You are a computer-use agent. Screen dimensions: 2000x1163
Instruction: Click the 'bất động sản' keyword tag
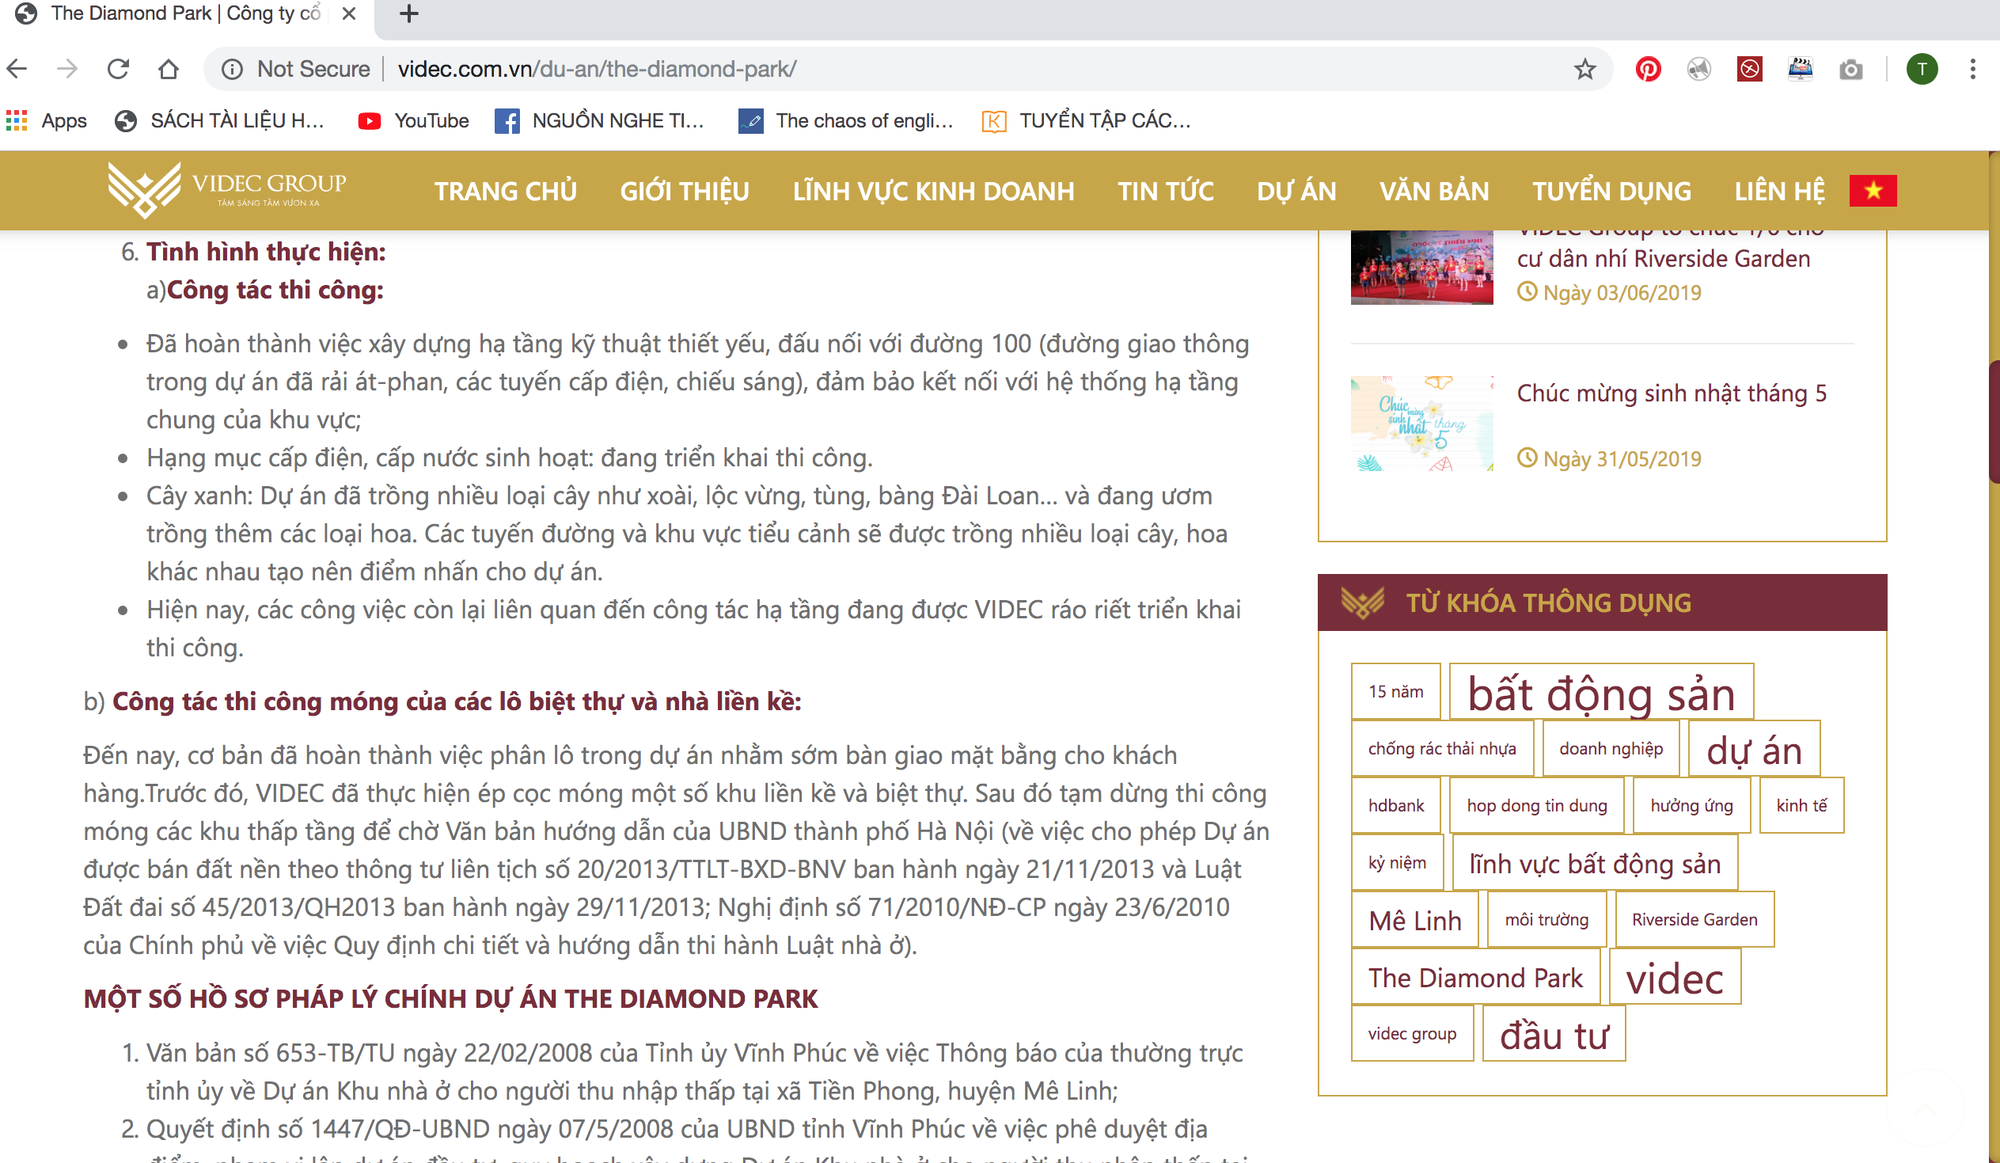(1601, 692)
